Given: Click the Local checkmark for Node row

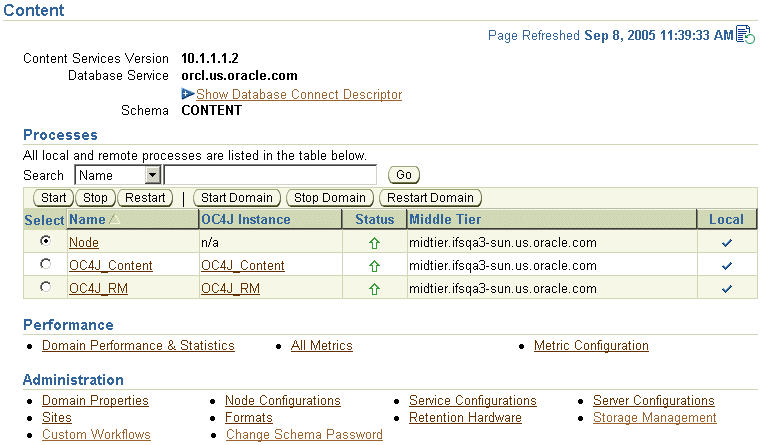Looking at the screenshot, I should point(727,242).
